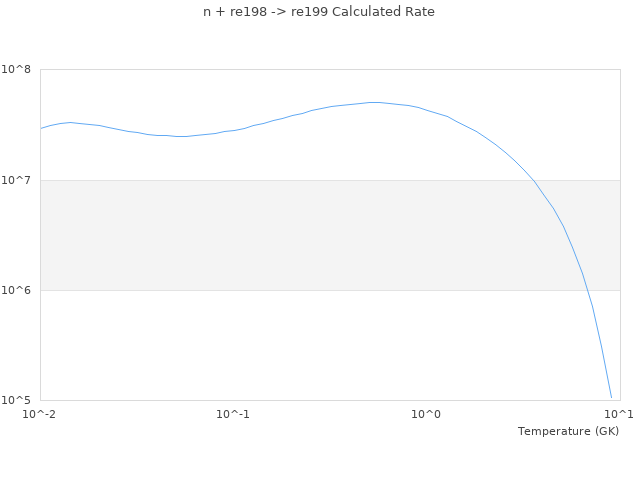This screenshot has width=640, height=480.
Task: Click the curve's lowest end point near 10^1
Action: pyautogui.click(x=611, y=397)
